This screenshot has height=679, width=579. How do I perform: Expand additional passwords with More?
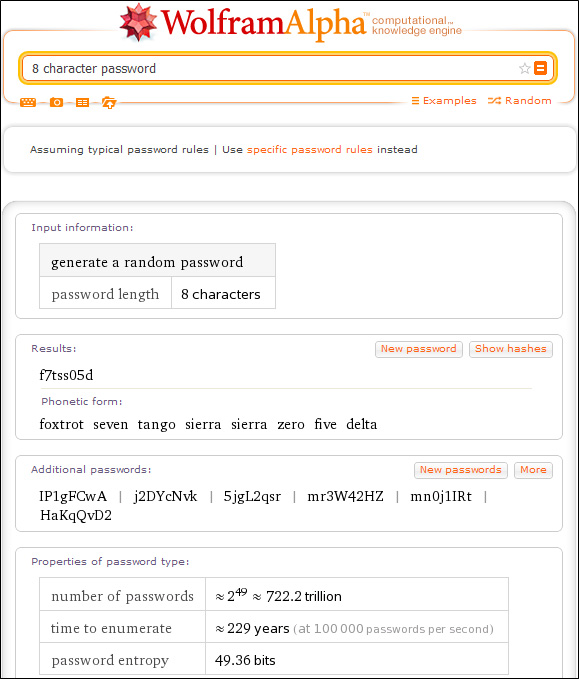[x=533, y=470]
